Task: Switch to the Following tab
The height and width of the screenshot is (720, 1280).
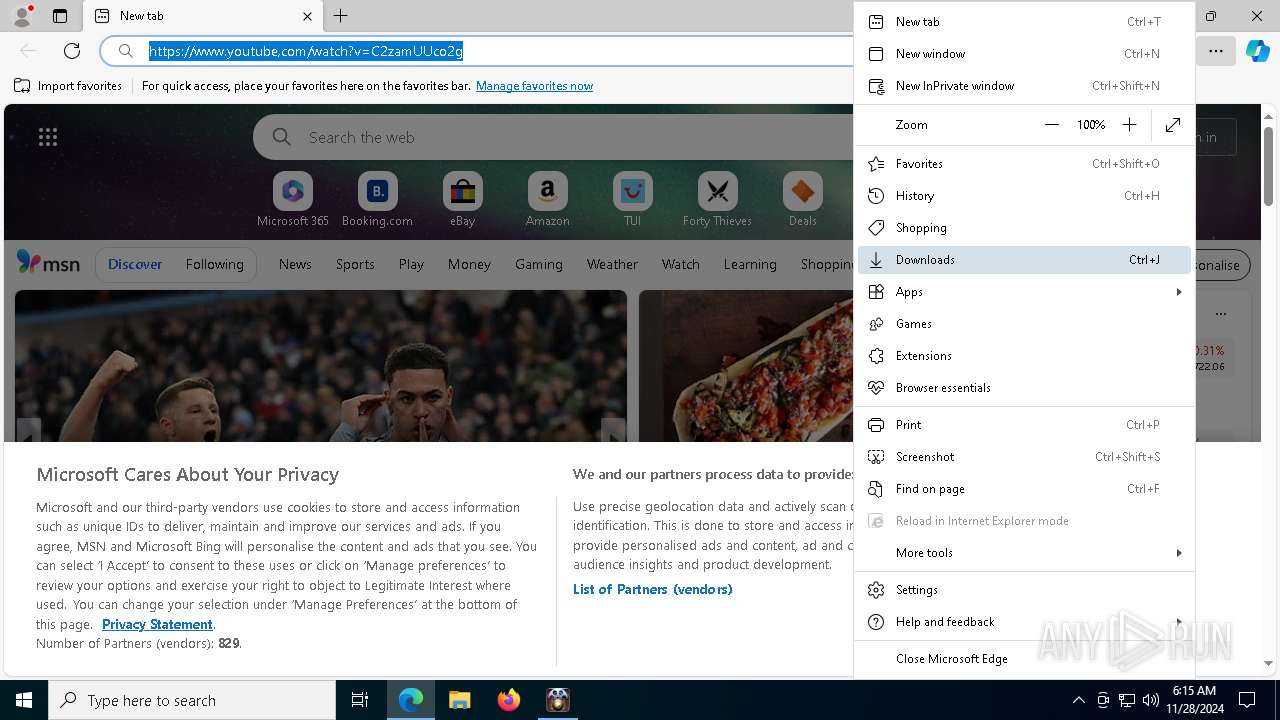Action: (x=214, y=264)
